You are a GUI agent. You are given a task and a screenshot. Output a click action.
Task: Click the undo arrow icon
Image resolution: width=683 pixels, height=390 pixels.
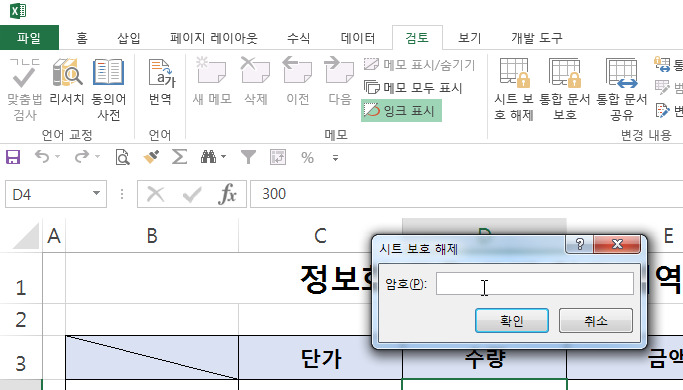[42, 156]
